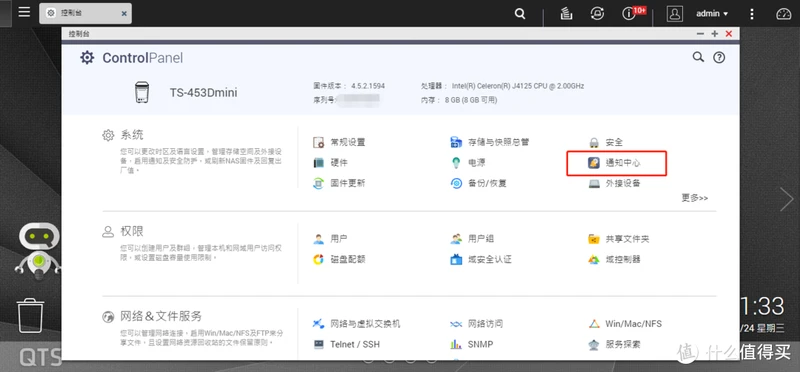Click the search icon inside ControlPanel header

coord(698,57)
